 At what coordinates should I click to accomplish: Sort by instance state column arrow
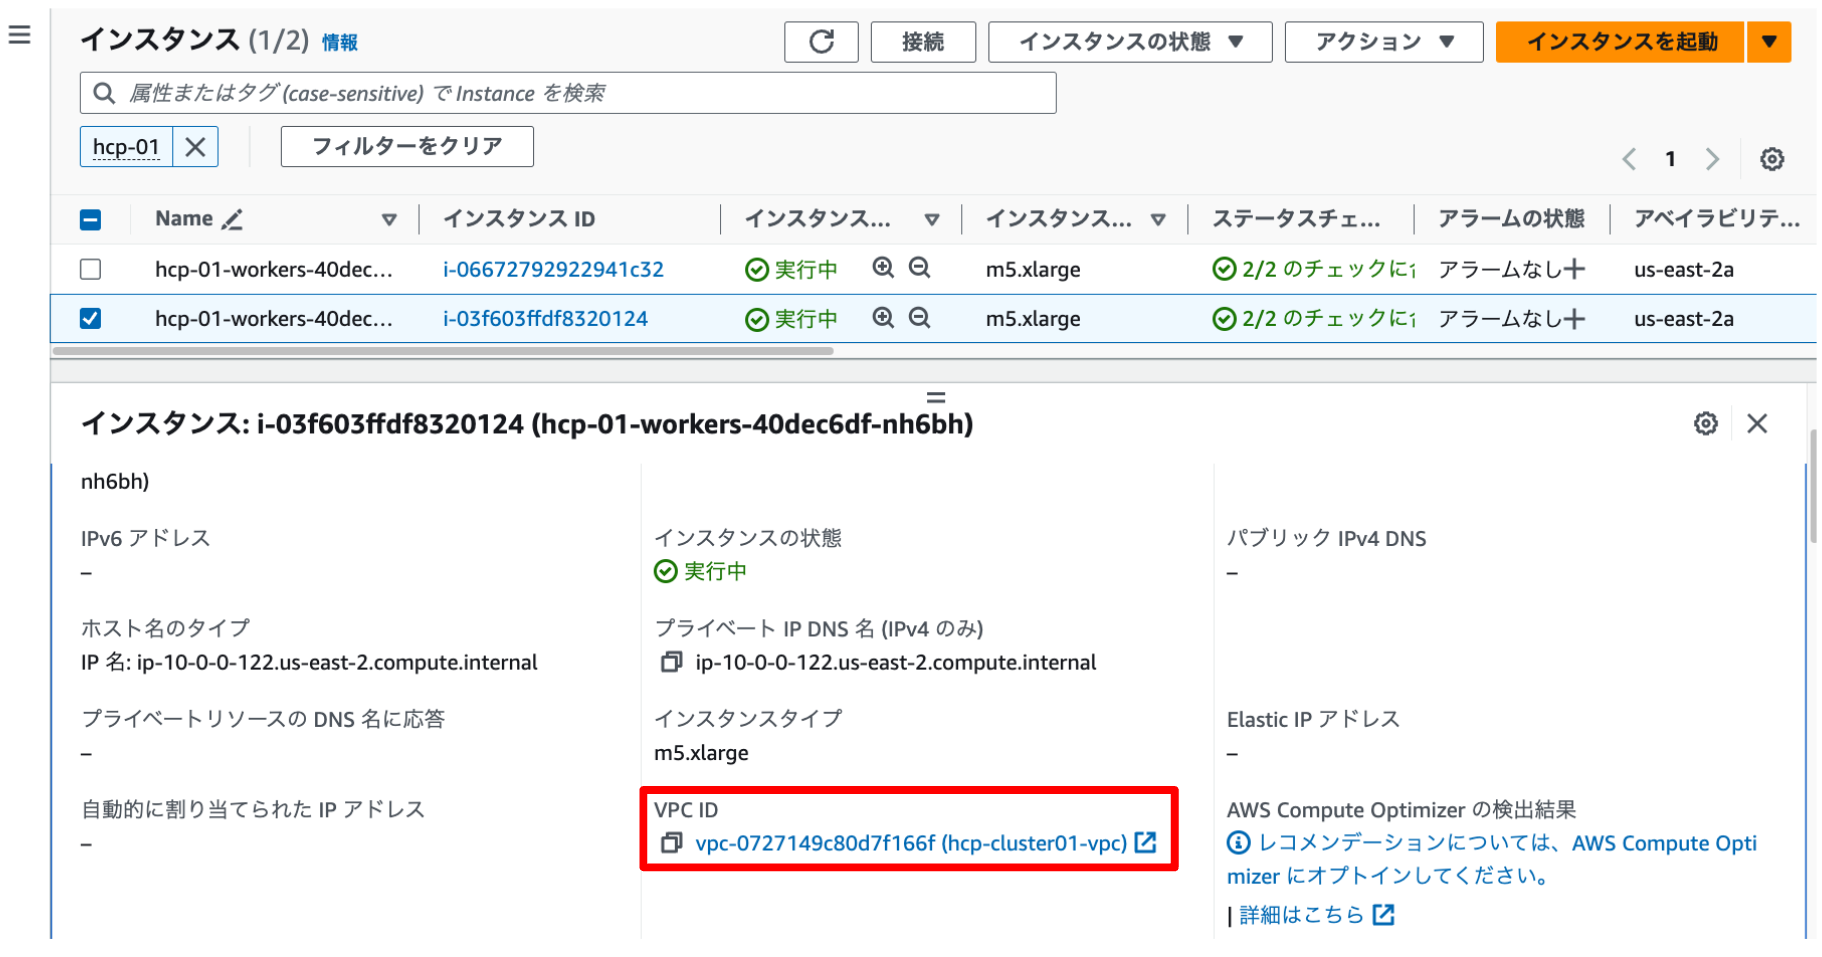[932, 220]
